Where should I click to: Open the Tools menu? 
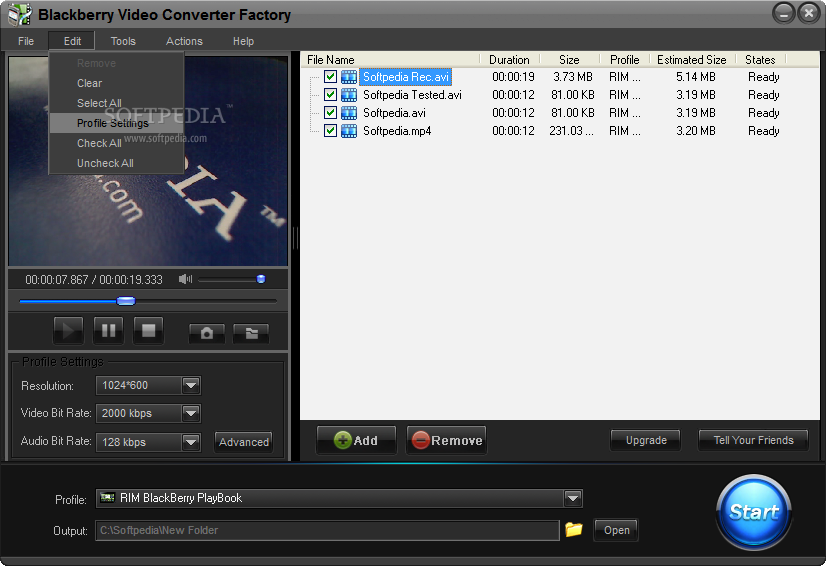(x=123, y=41)
